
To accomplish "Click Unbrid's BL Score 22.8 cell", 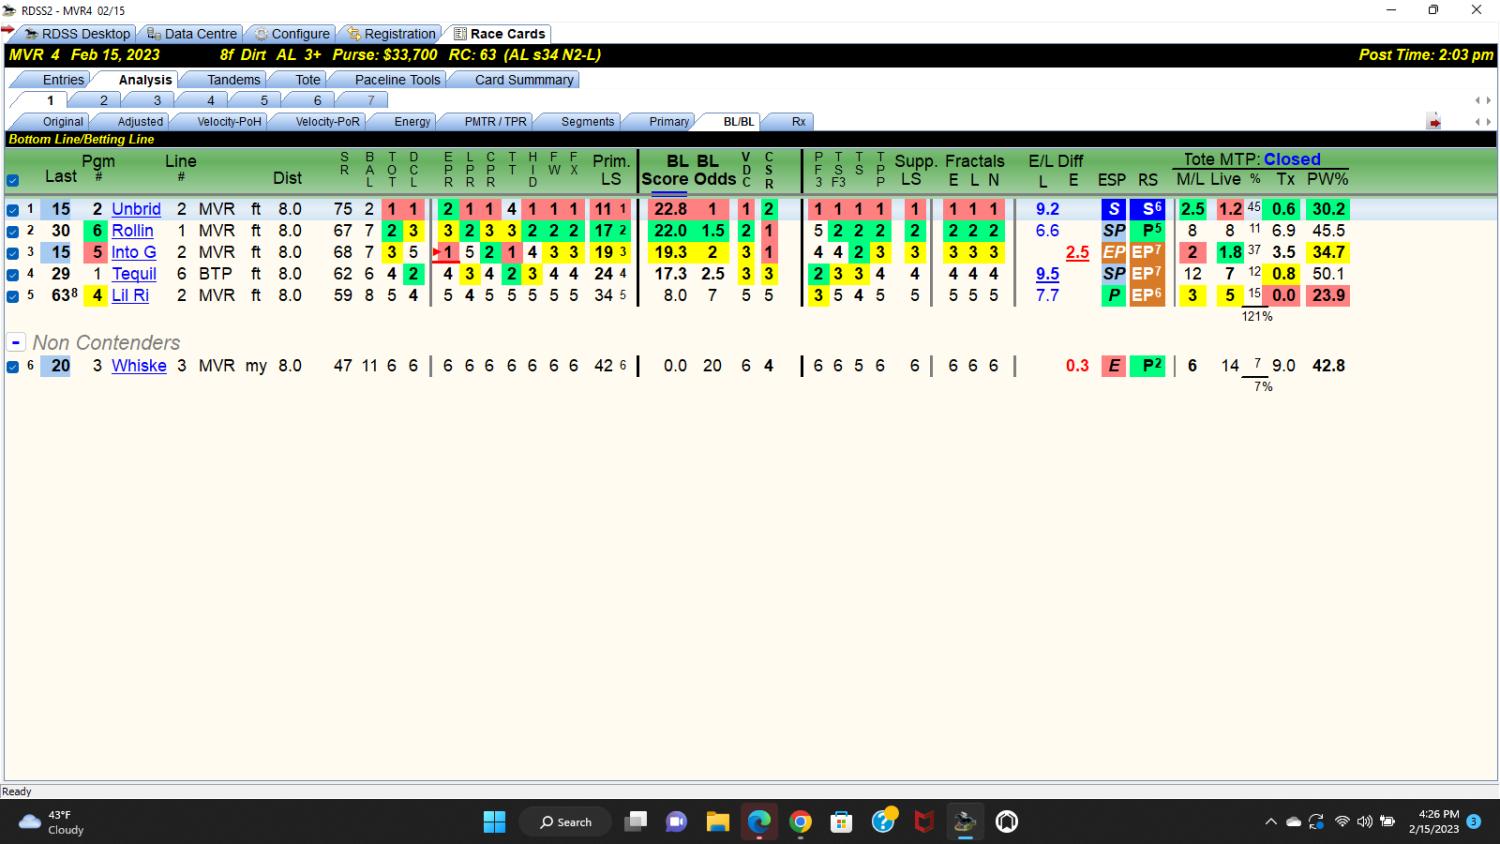I will click(670, 209).
